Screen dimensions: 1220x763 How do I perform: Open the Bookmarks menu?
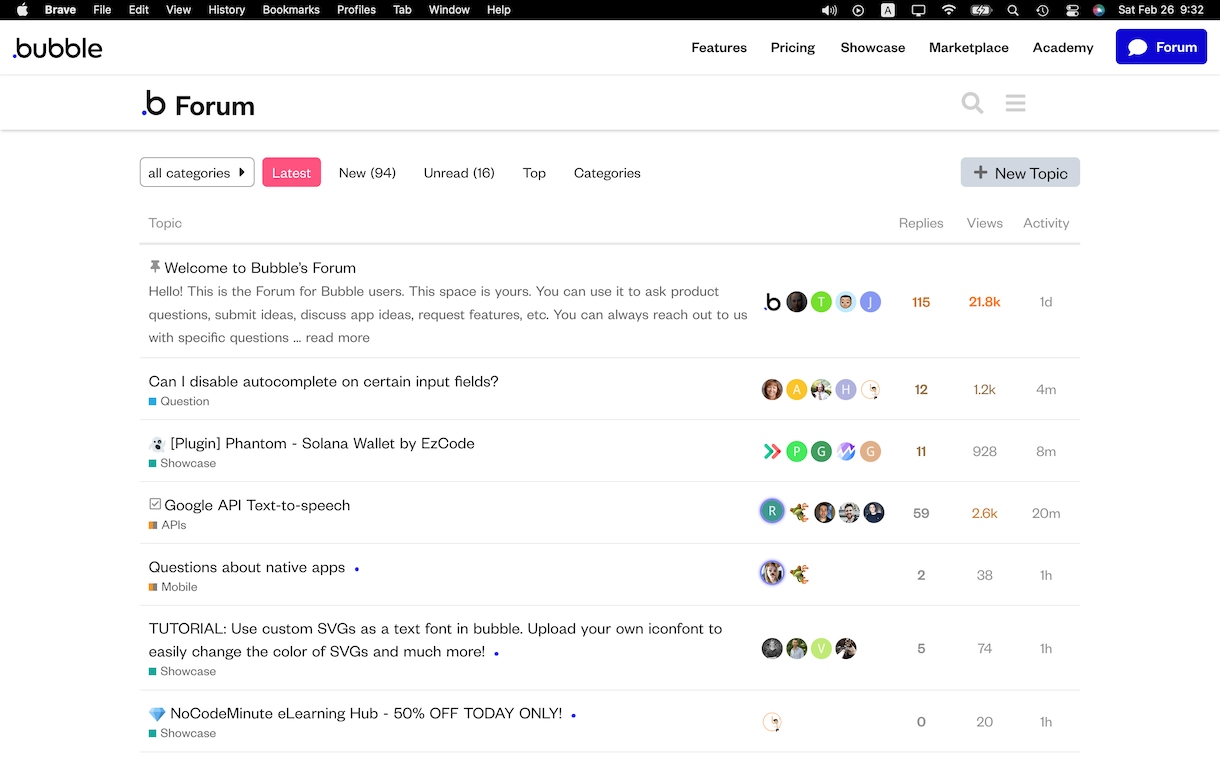290,10
